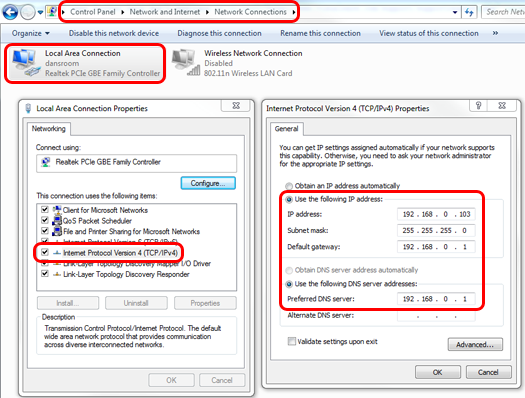The height and width of the screenshot is (398, 525).
Task: Click the Back navigation arrow icon
Action: pos(10,12)
